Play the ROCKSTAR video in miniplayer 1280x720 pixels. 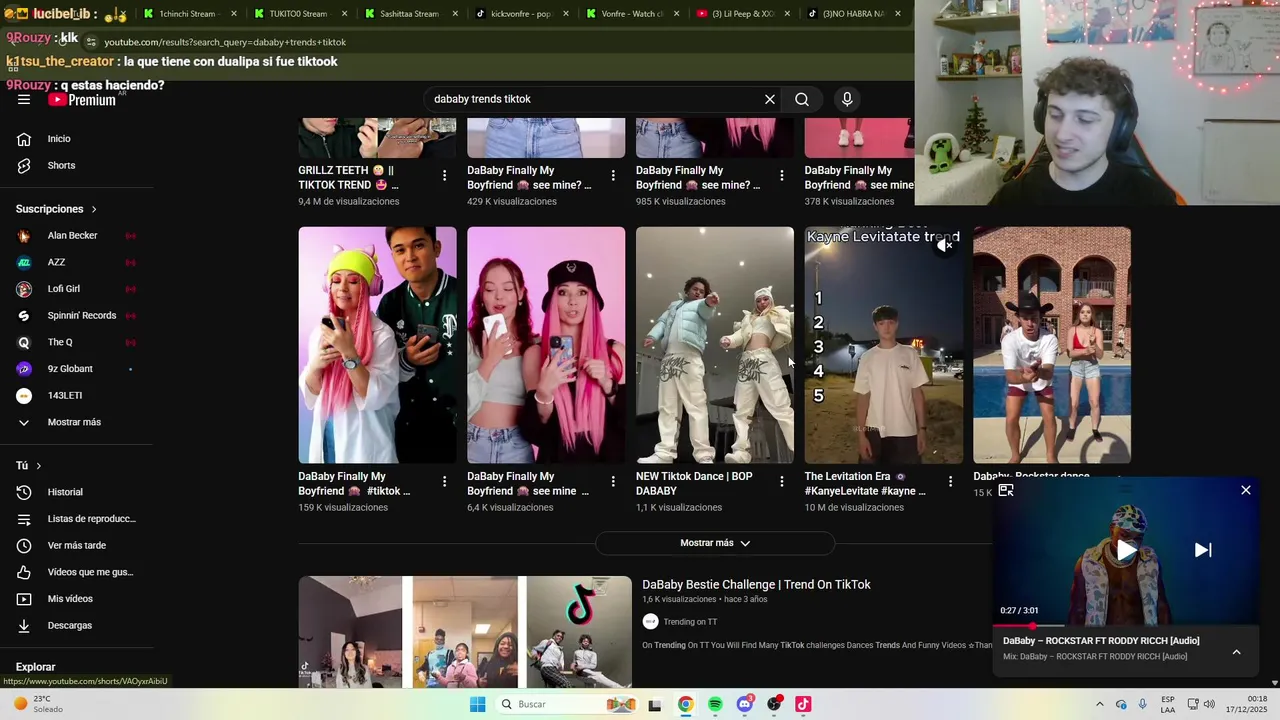click(1126, 550)
